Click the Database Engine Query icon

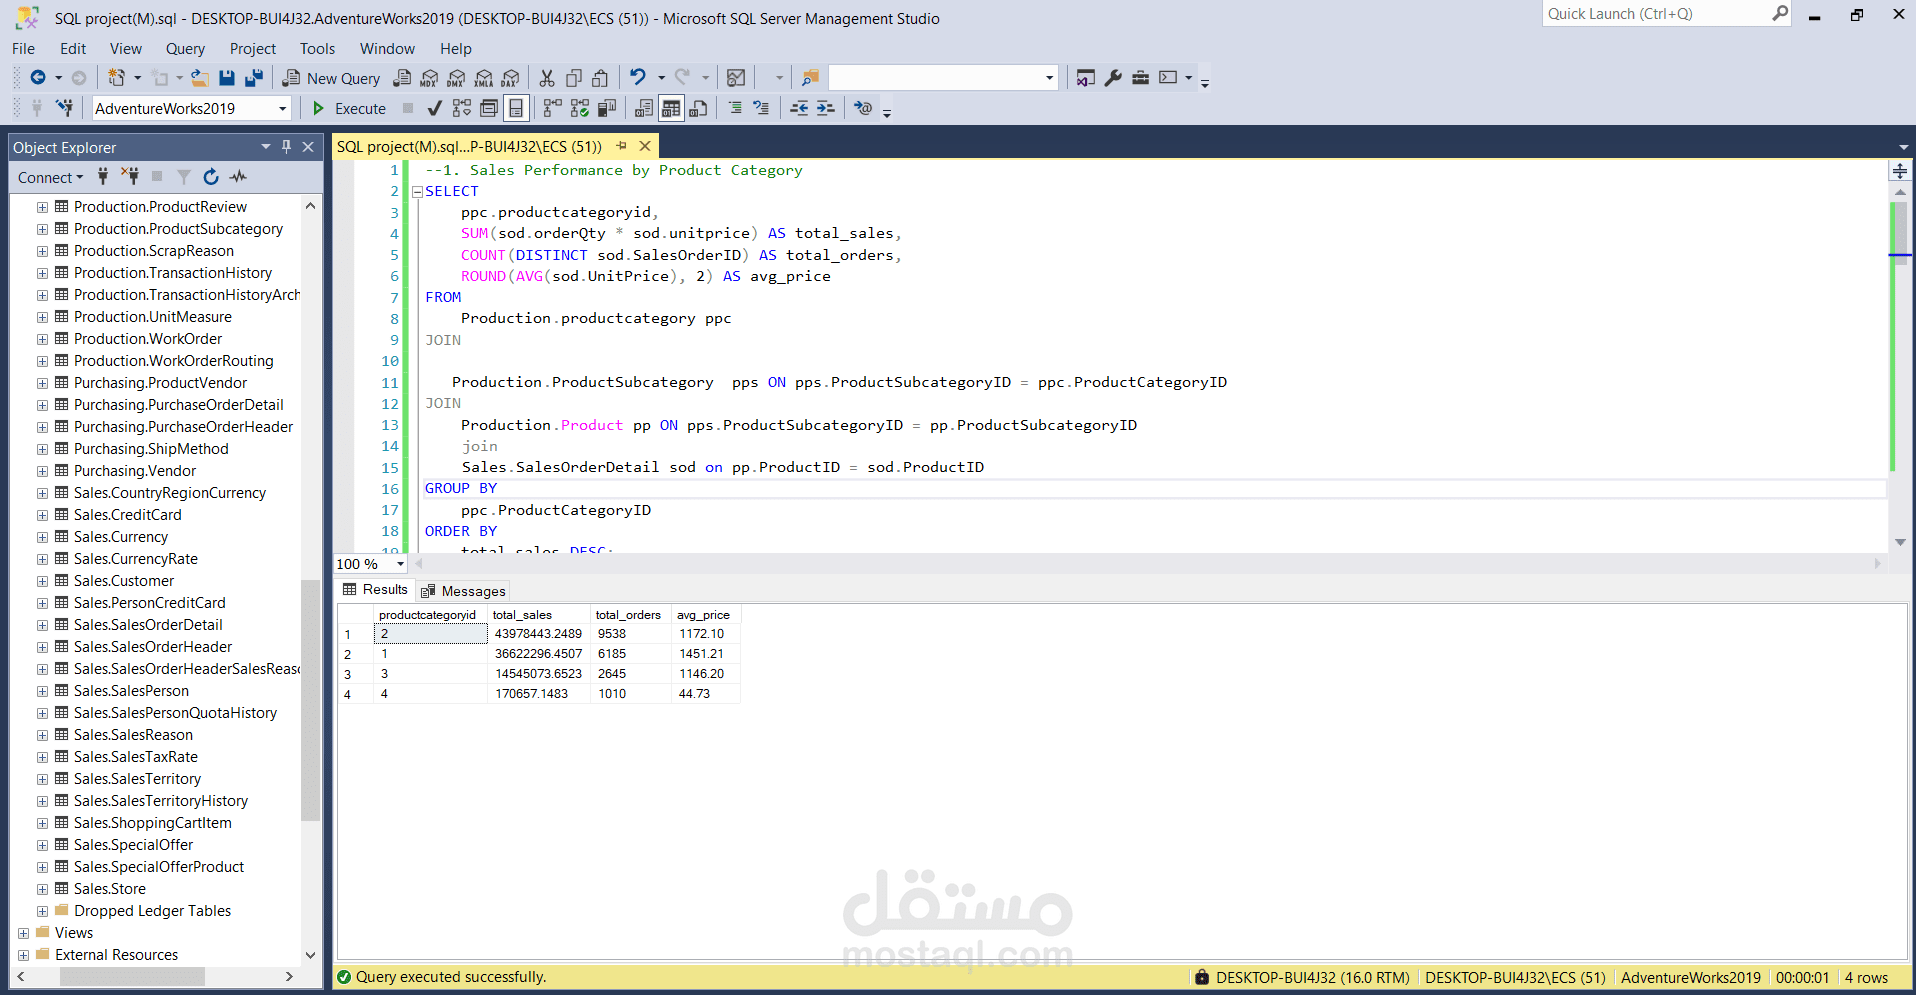[x=402, y=78]
